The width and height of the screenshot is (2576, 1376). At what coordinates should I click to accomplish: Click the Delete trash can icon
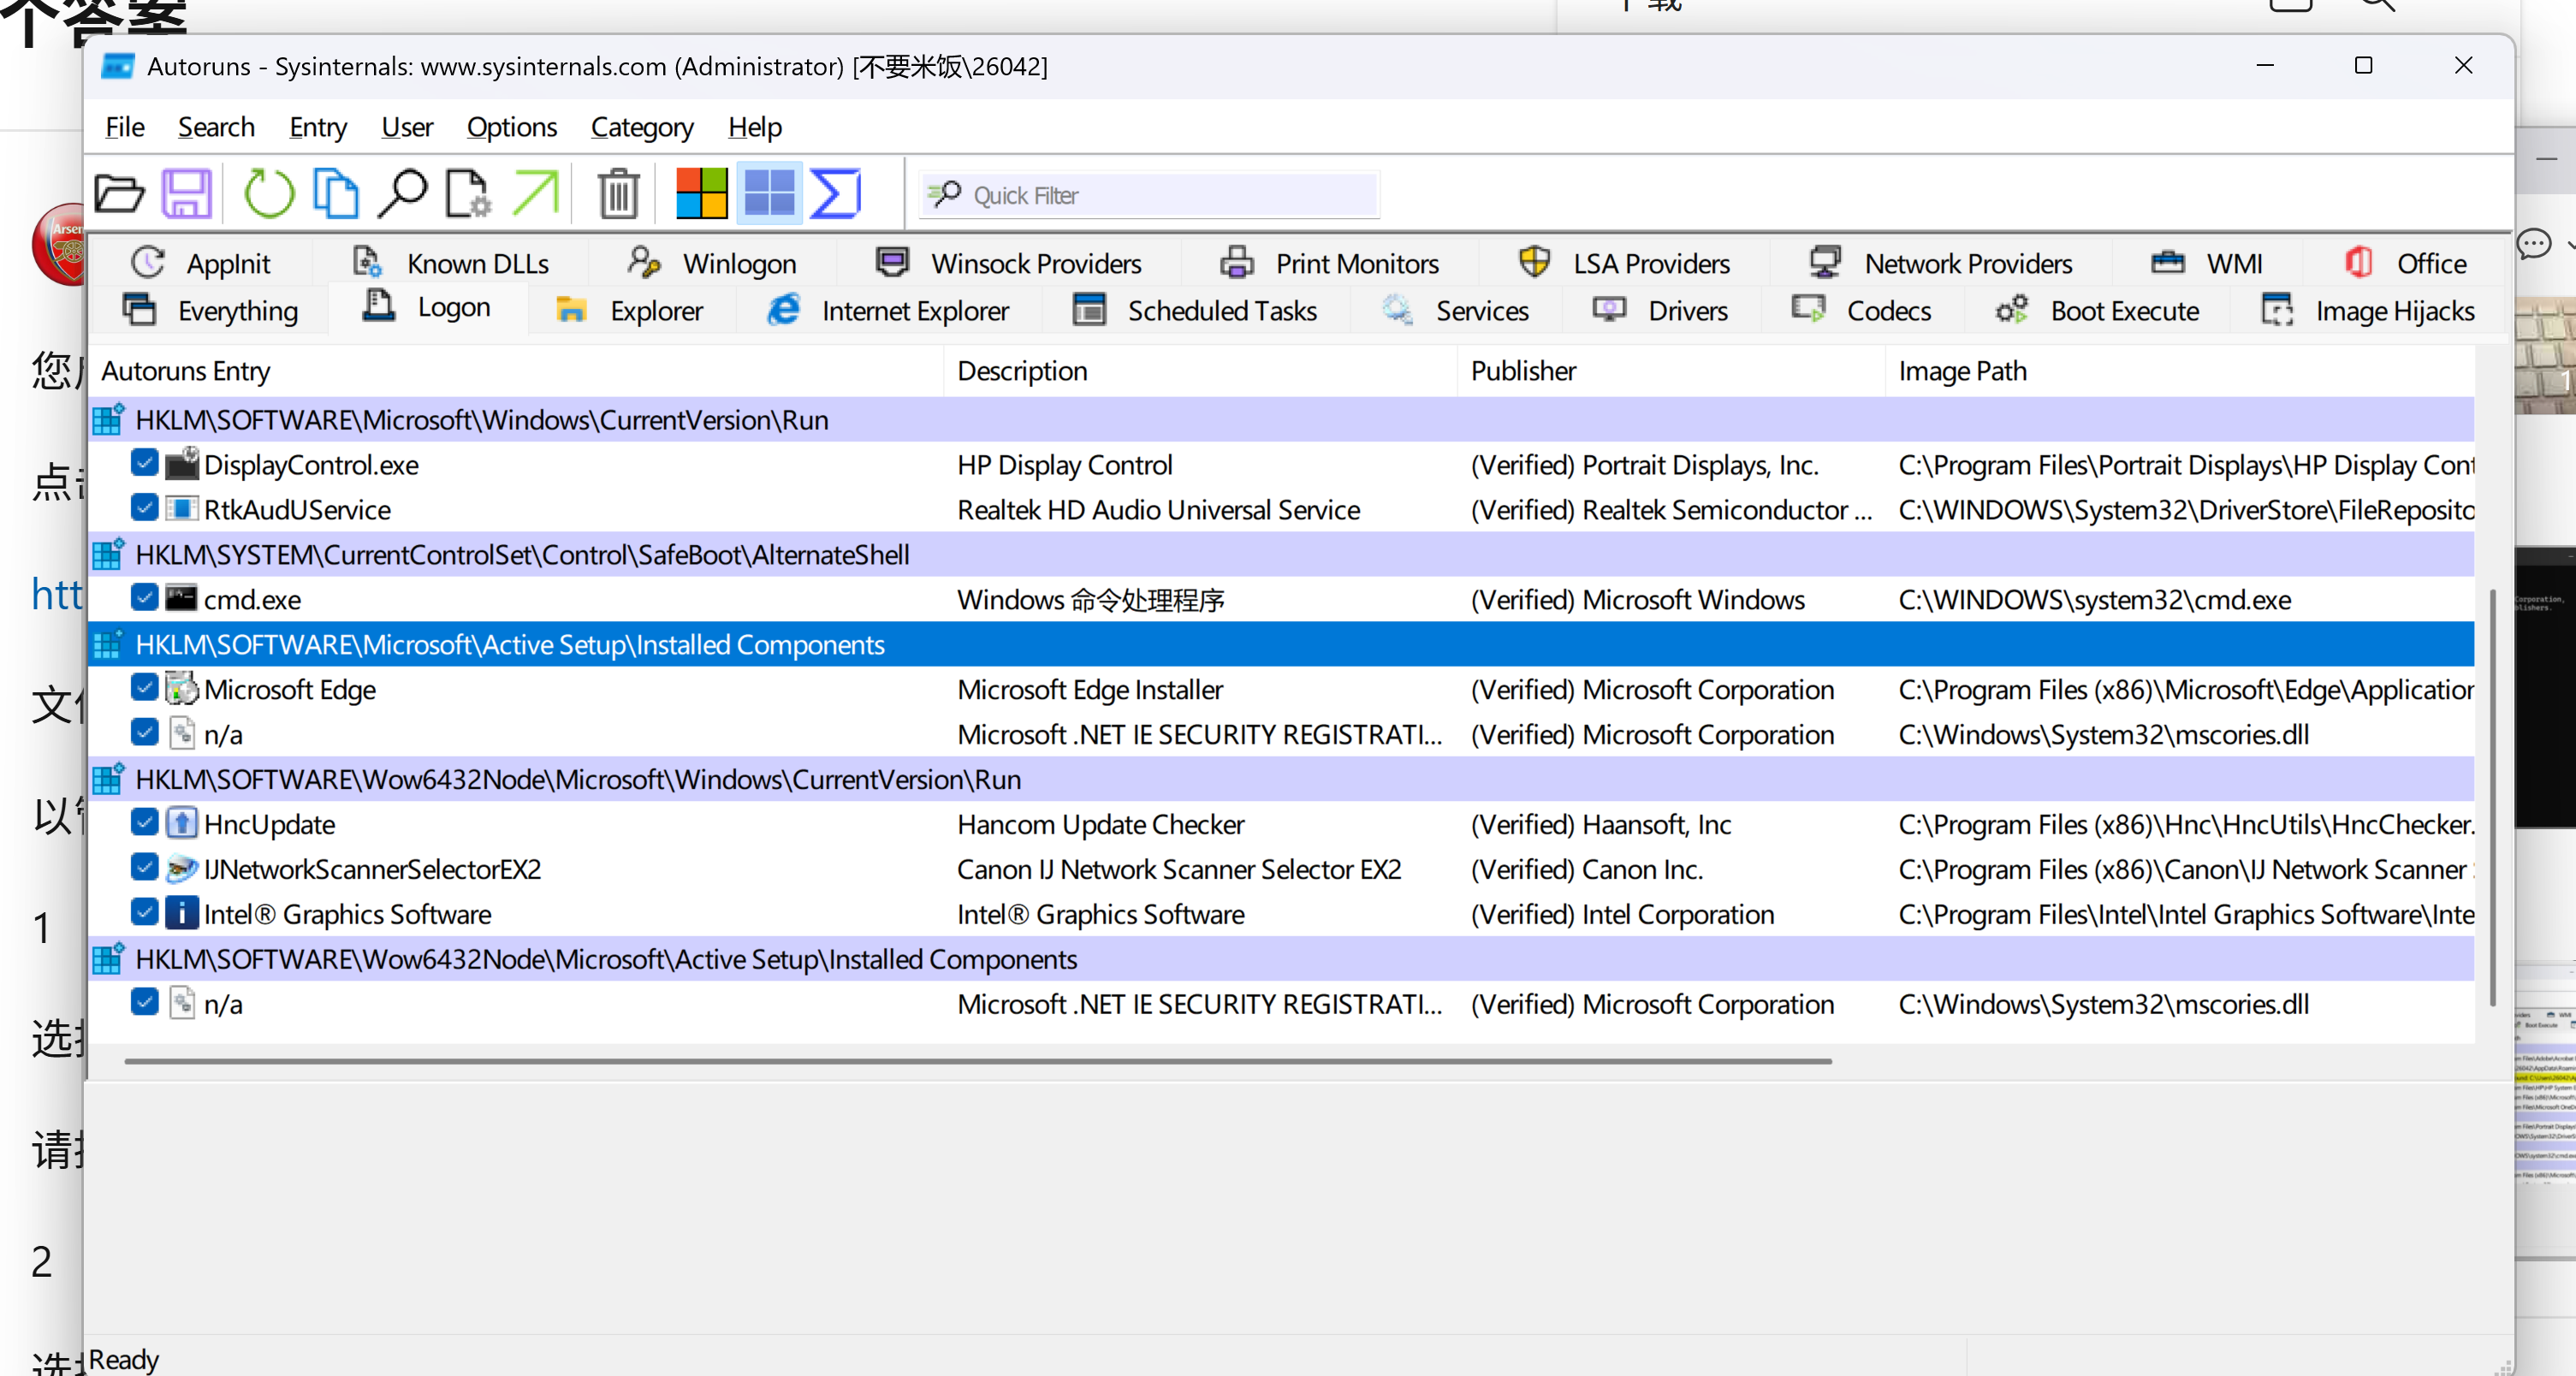pos(619,193)
